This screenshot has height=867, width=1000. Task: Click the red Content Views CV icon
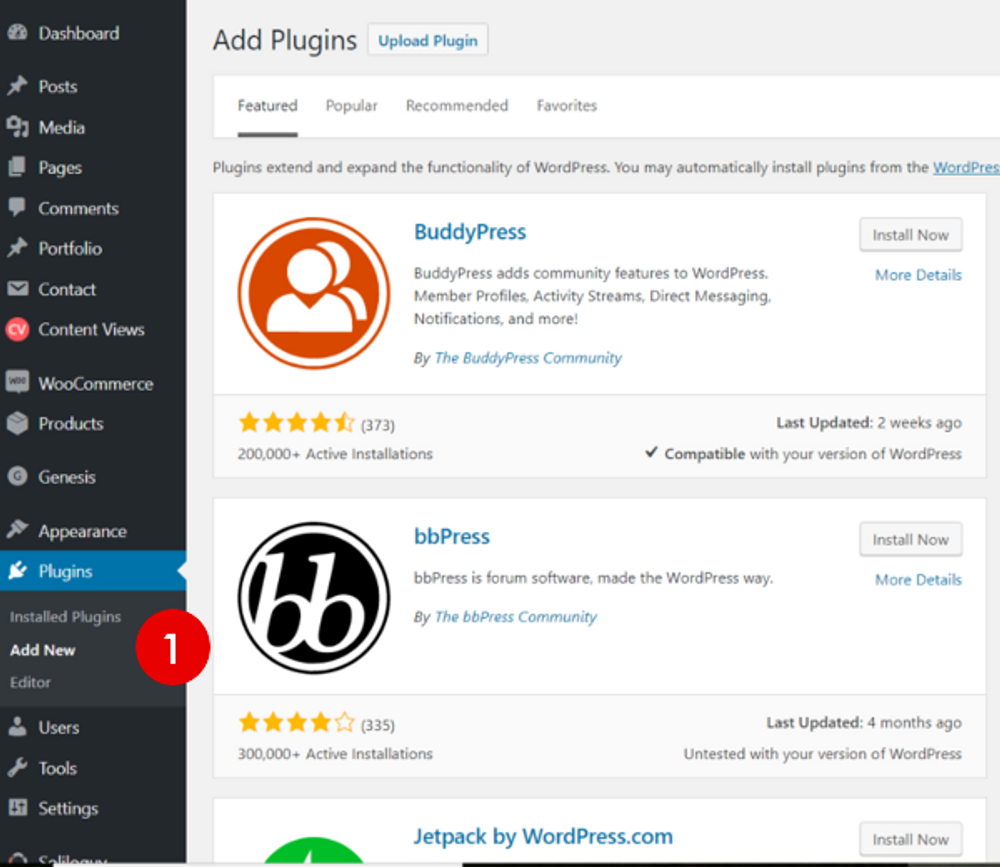(17, 329)
